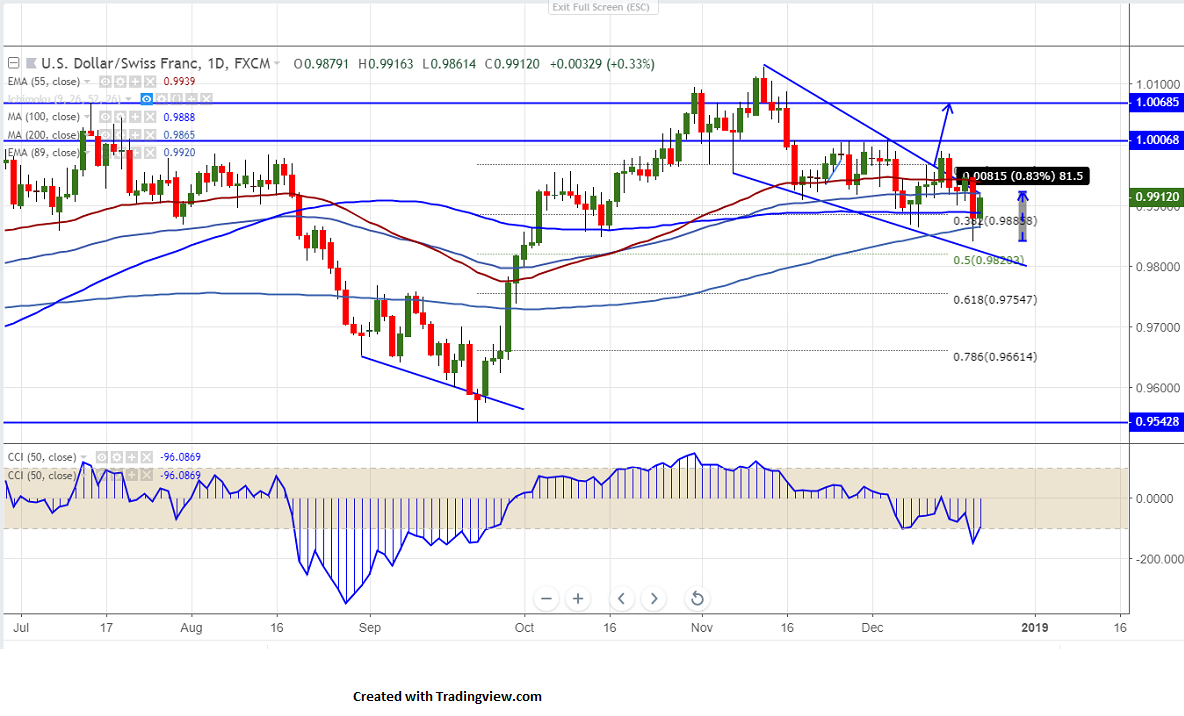Select the 1.00068 horizontal line price label
1184x716 pixels.
(x=1157, y=140)
